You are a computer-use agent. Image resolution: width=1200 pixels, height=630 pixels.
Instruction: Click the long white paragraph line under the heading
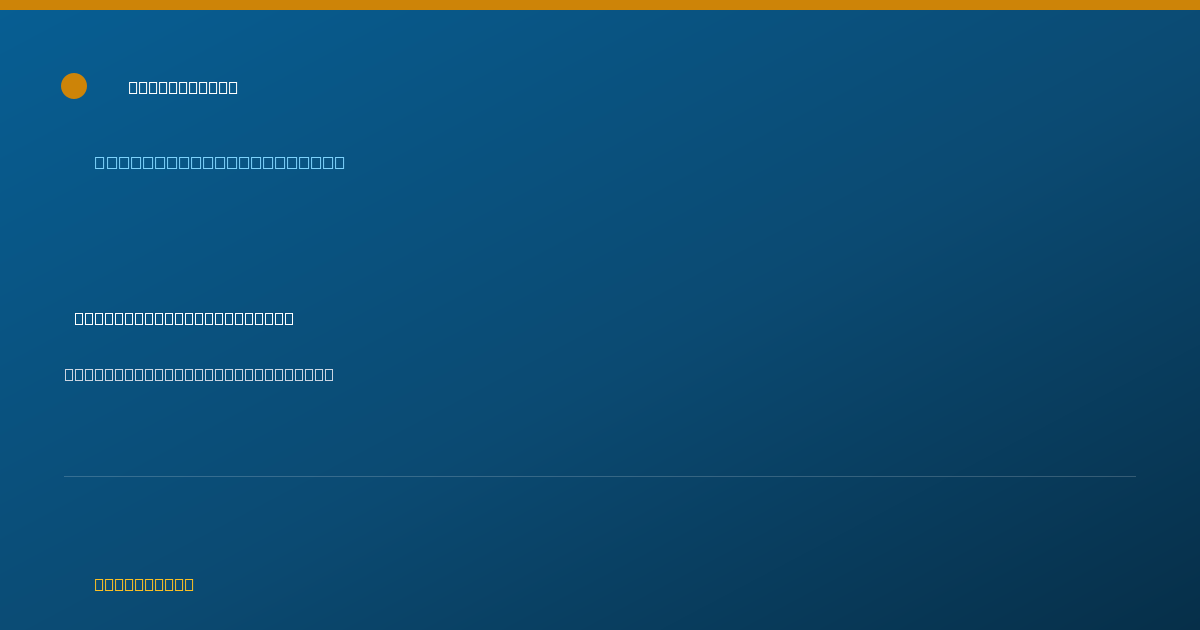click(199, 374)
